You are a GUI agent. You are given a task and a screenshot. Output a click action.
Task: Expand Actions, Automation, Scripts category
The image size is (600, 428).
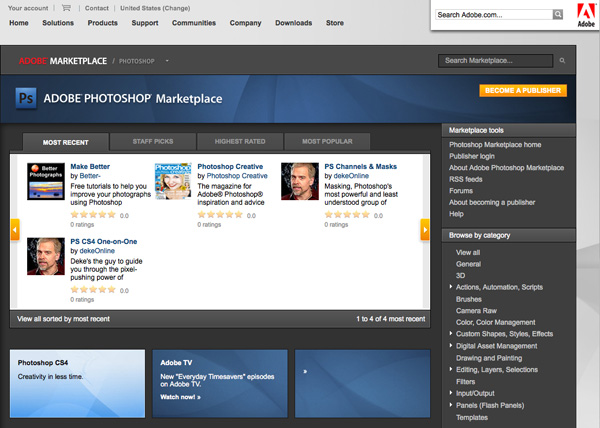point(450,287)
